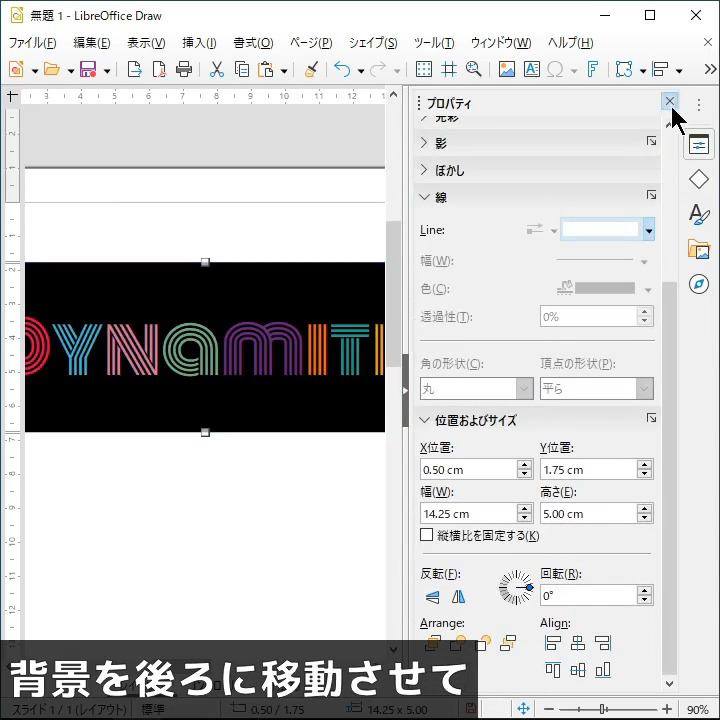Open the 挿入 menu
720x720 pixels.
click(199, 43)
